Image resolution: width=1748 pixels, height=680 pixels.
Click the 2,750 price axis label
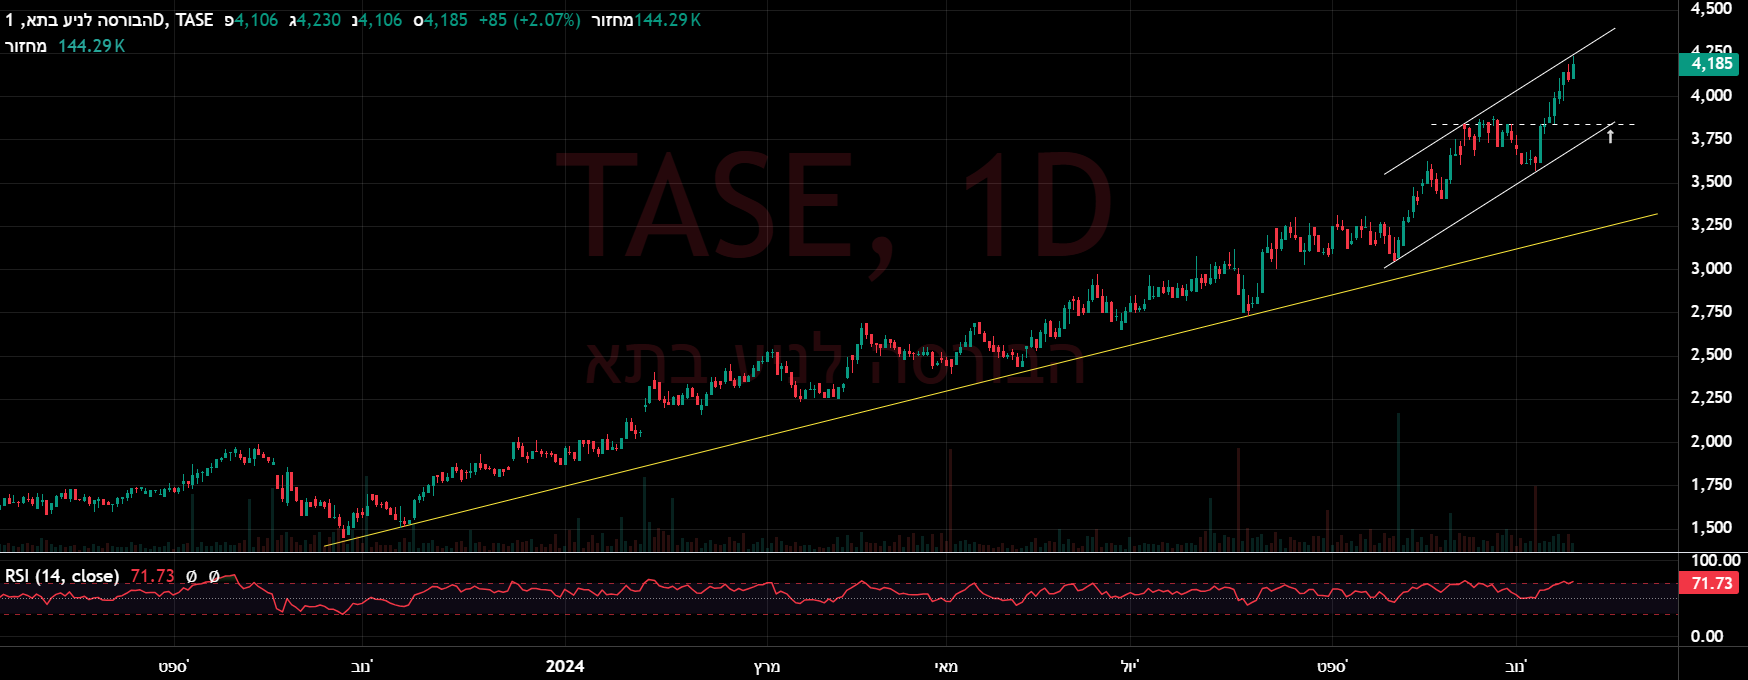tap(1711, 311)
